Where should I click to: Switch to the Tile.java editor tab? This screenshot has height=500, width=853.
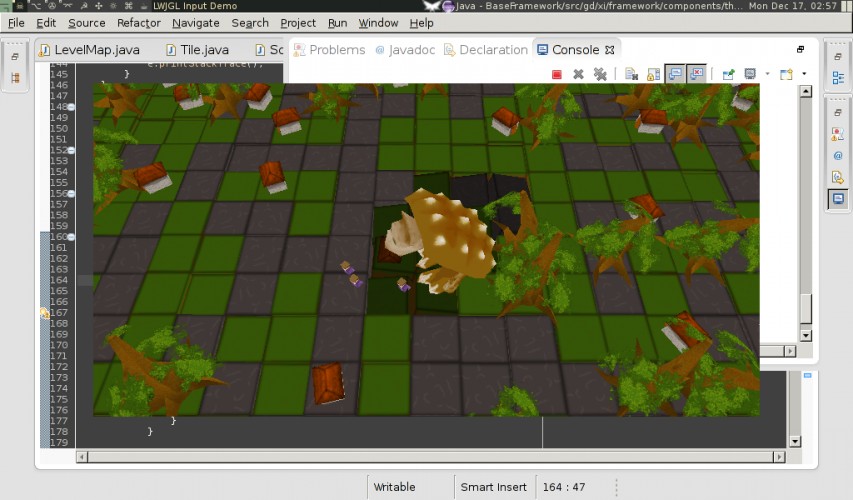[197, 50]
